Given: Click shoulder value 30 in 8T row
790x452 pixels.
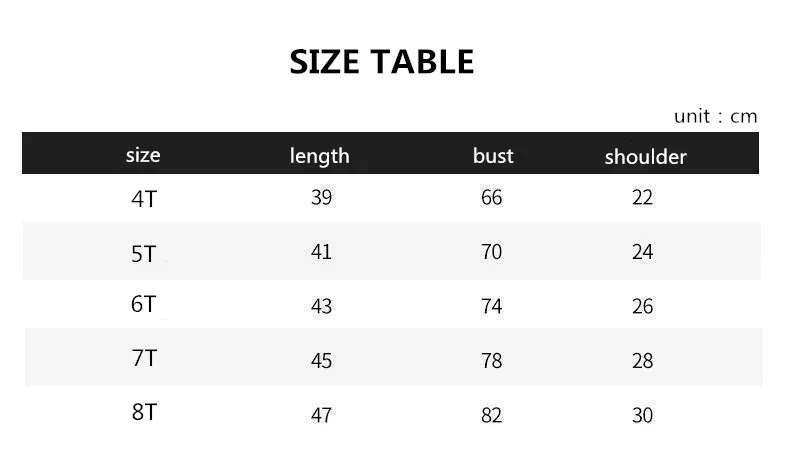Looking at the screenshot, I should point(642,415).
